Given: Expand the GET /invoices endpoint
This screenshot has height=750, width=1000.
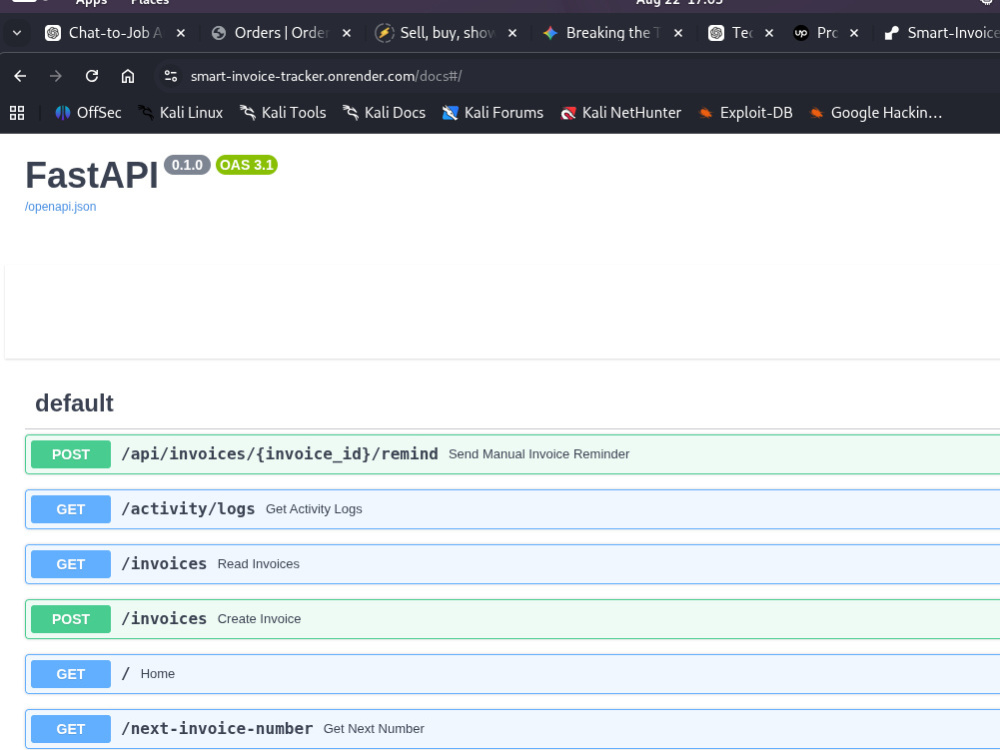Looking at the screenshot, I should click(512, 564).
